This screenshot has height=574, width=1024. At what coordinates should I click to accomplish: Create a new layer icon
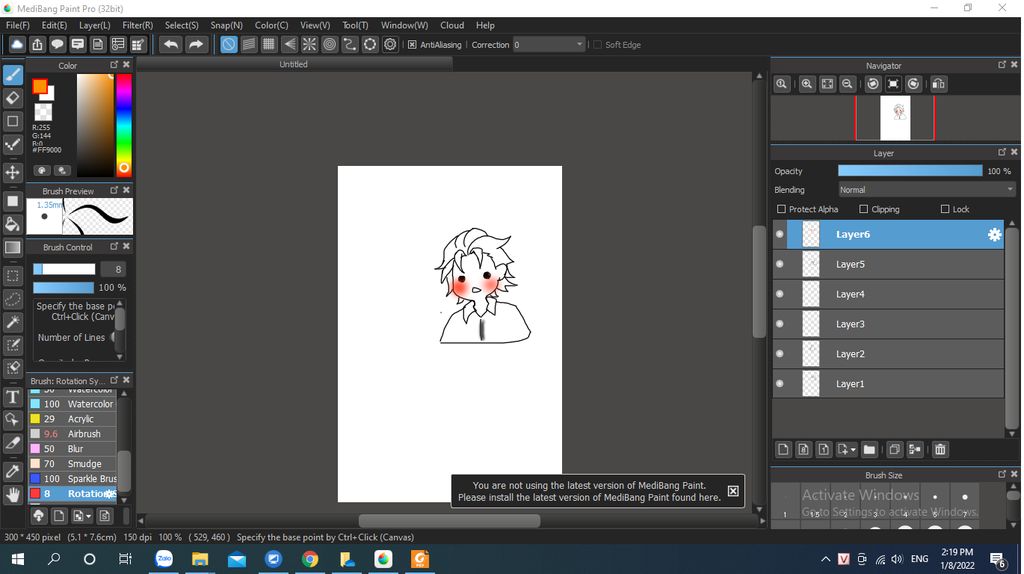point(783,449)
